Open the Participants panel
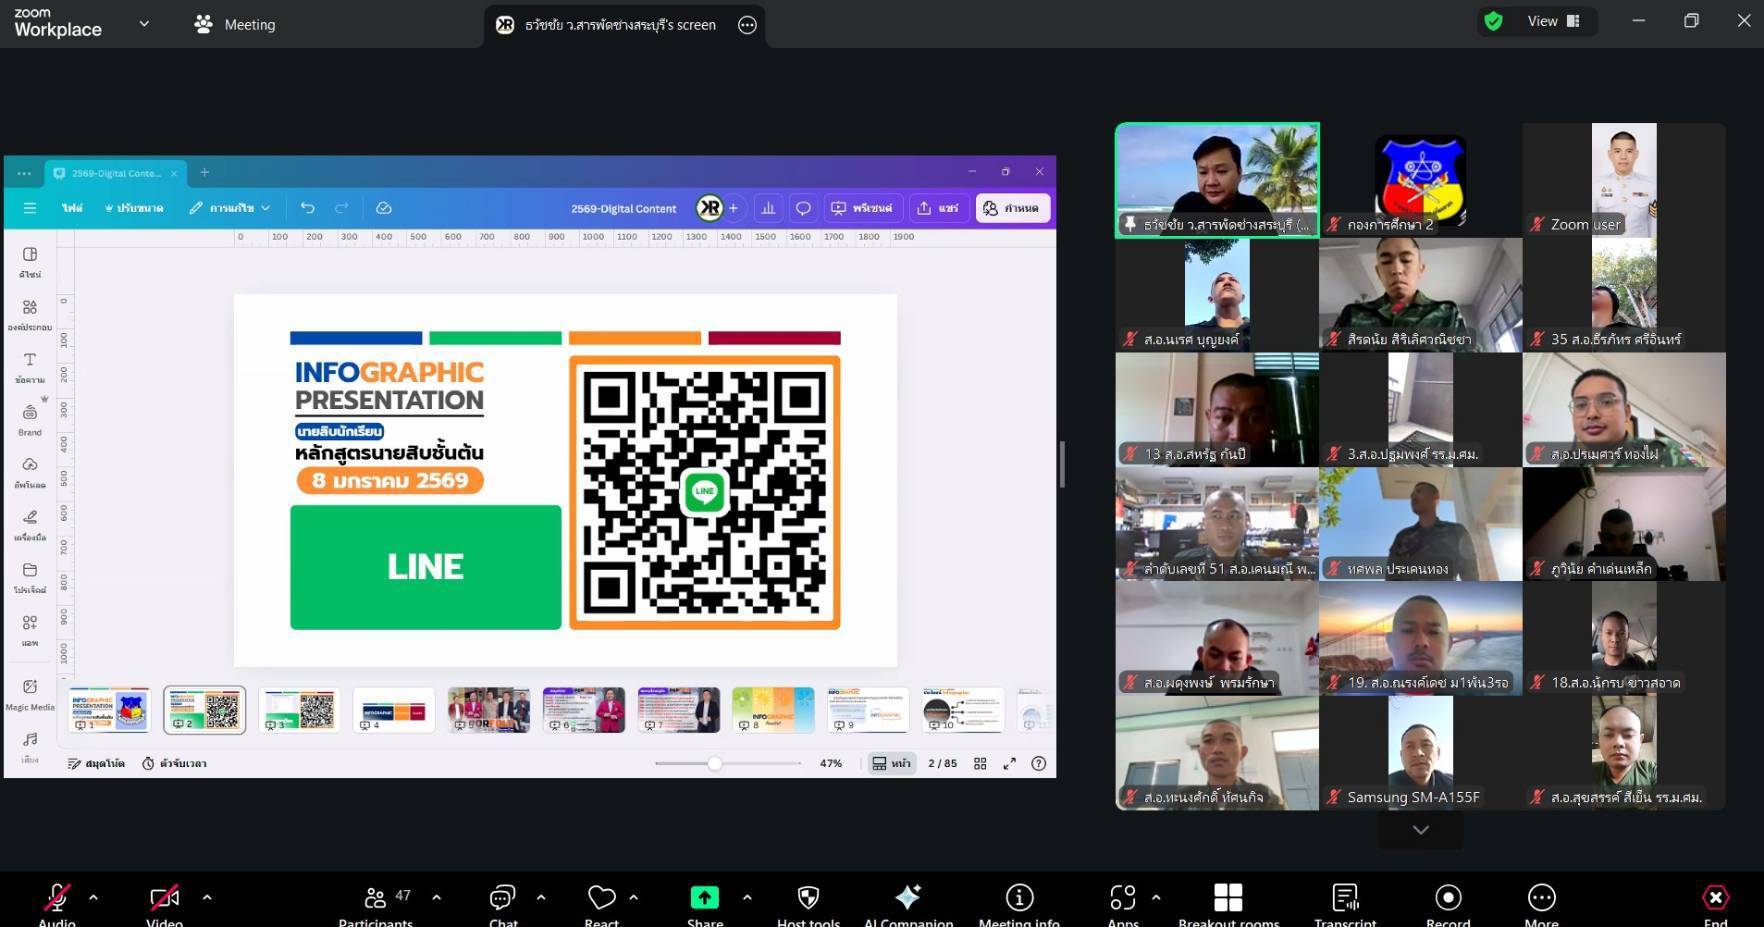Viewport: 1764px width, 927px height. [376, 899]
